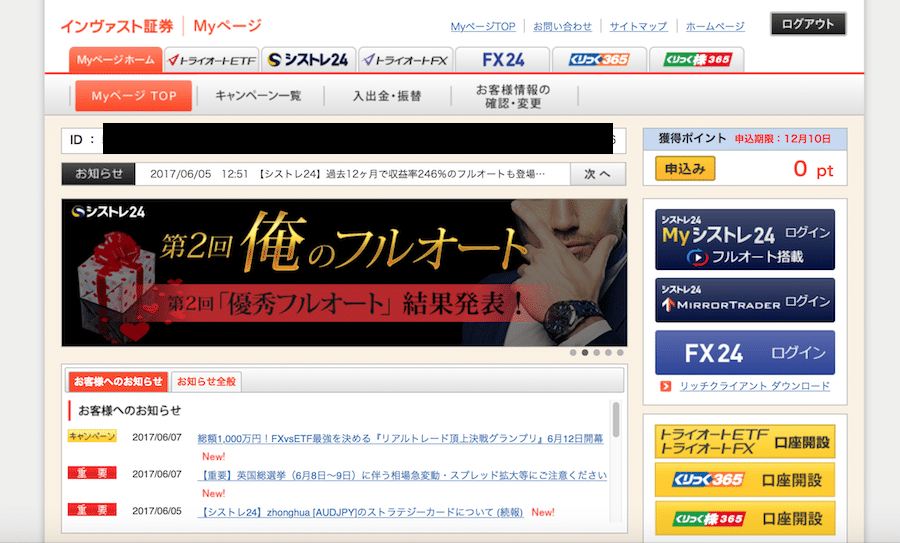Click the Myページ TOP menu button
This screenshot has height=543, width=900.
(x=134, y=96)
